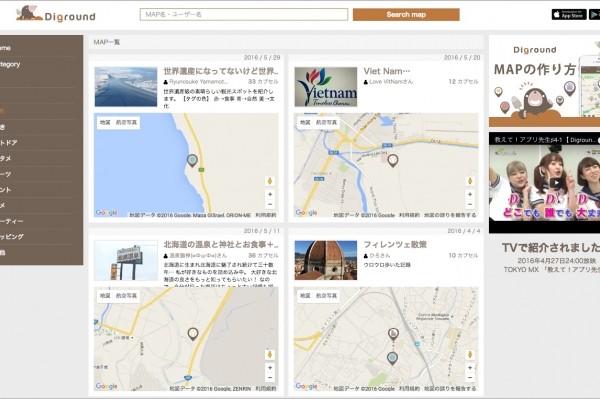Screen dimensions: 600x399
Task: Click 地図の誤りを報告する on フィレンツェ map
Action: coord(450,388)
